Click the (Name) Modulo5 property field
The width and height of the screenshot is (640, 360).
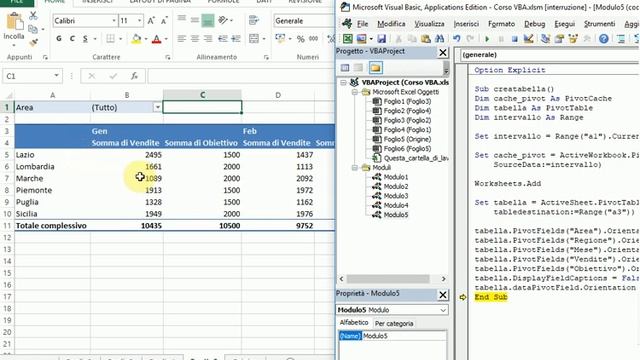coord(392,336)
